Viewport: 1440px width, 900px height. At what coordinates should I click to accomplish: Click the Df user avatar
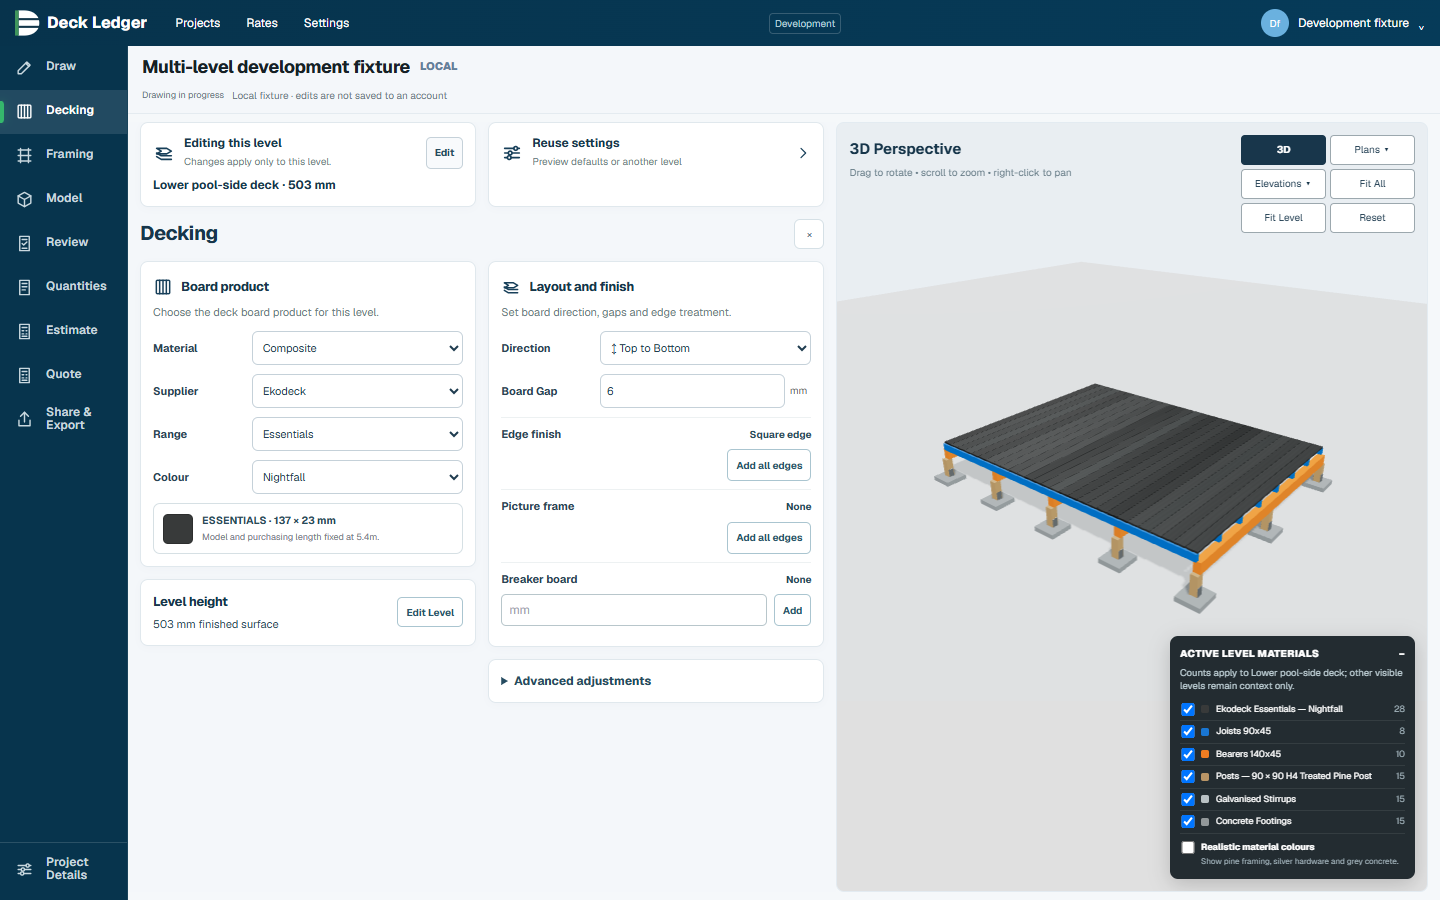pos(1275,23)
